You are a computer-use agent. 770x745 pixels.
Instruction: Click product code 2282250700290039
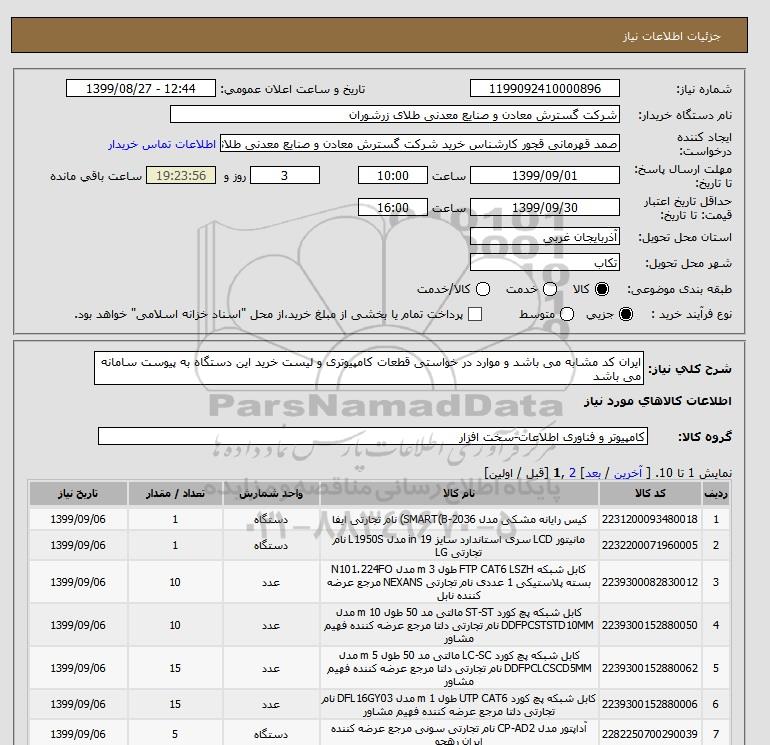pyautogui.click(x=650, y=734)
